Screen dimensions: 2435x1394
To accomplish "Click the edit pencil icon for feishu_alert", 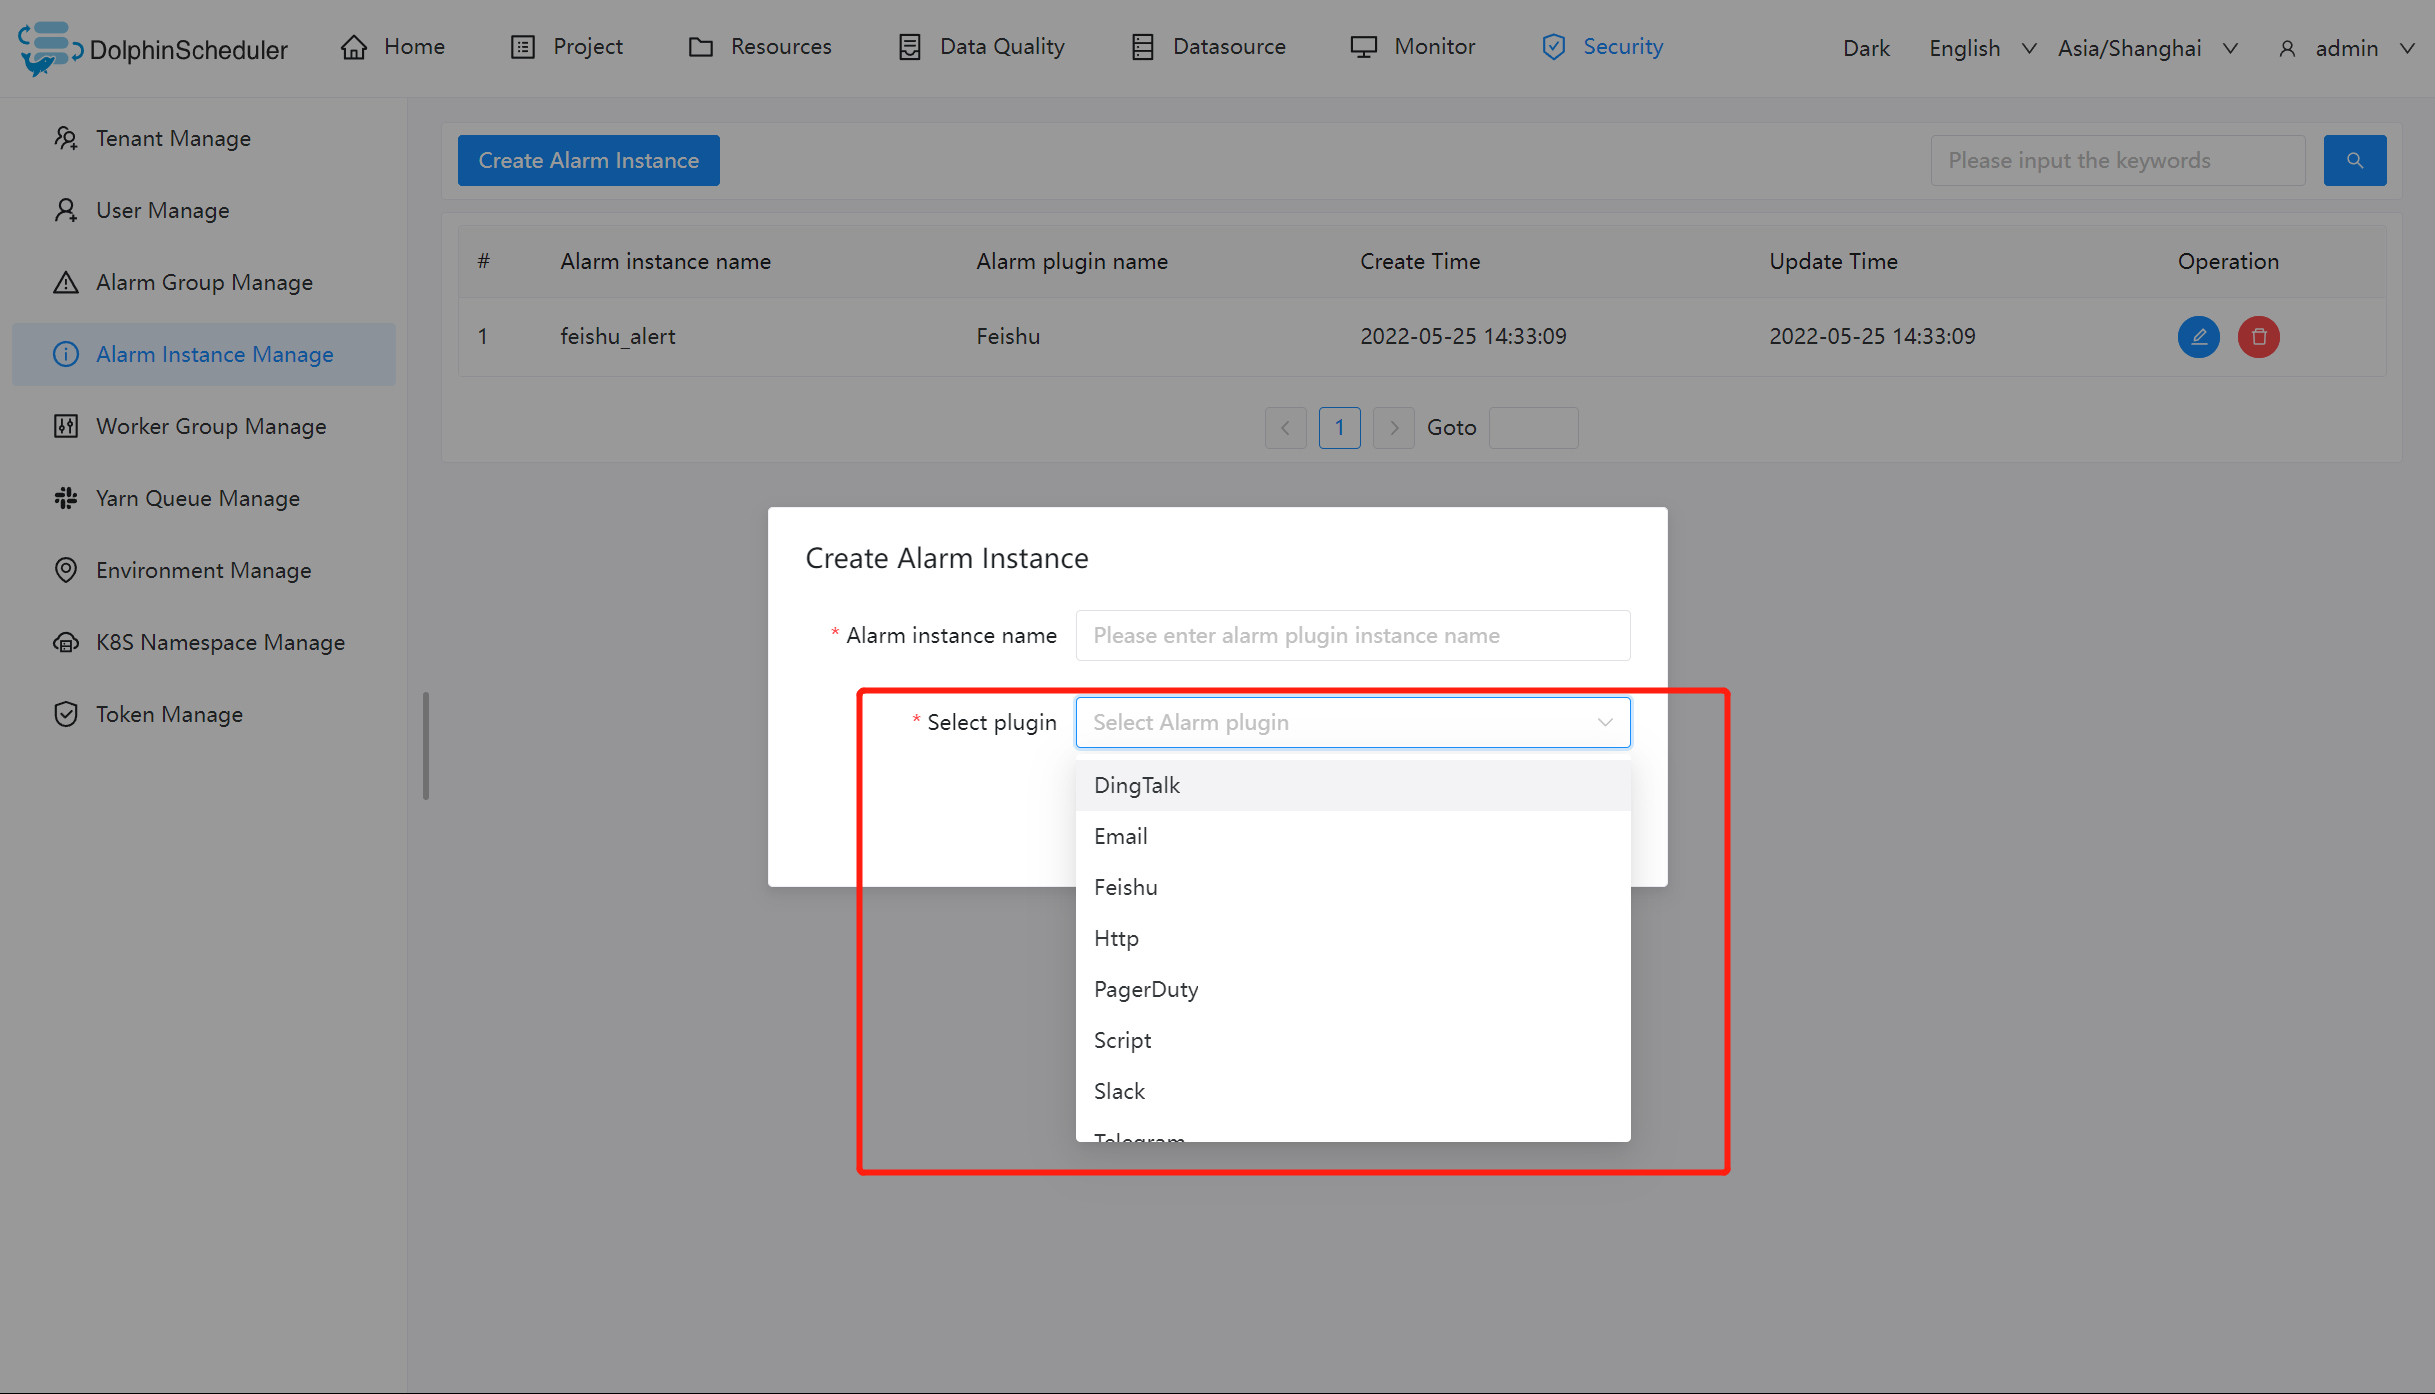I will 2198,337.
